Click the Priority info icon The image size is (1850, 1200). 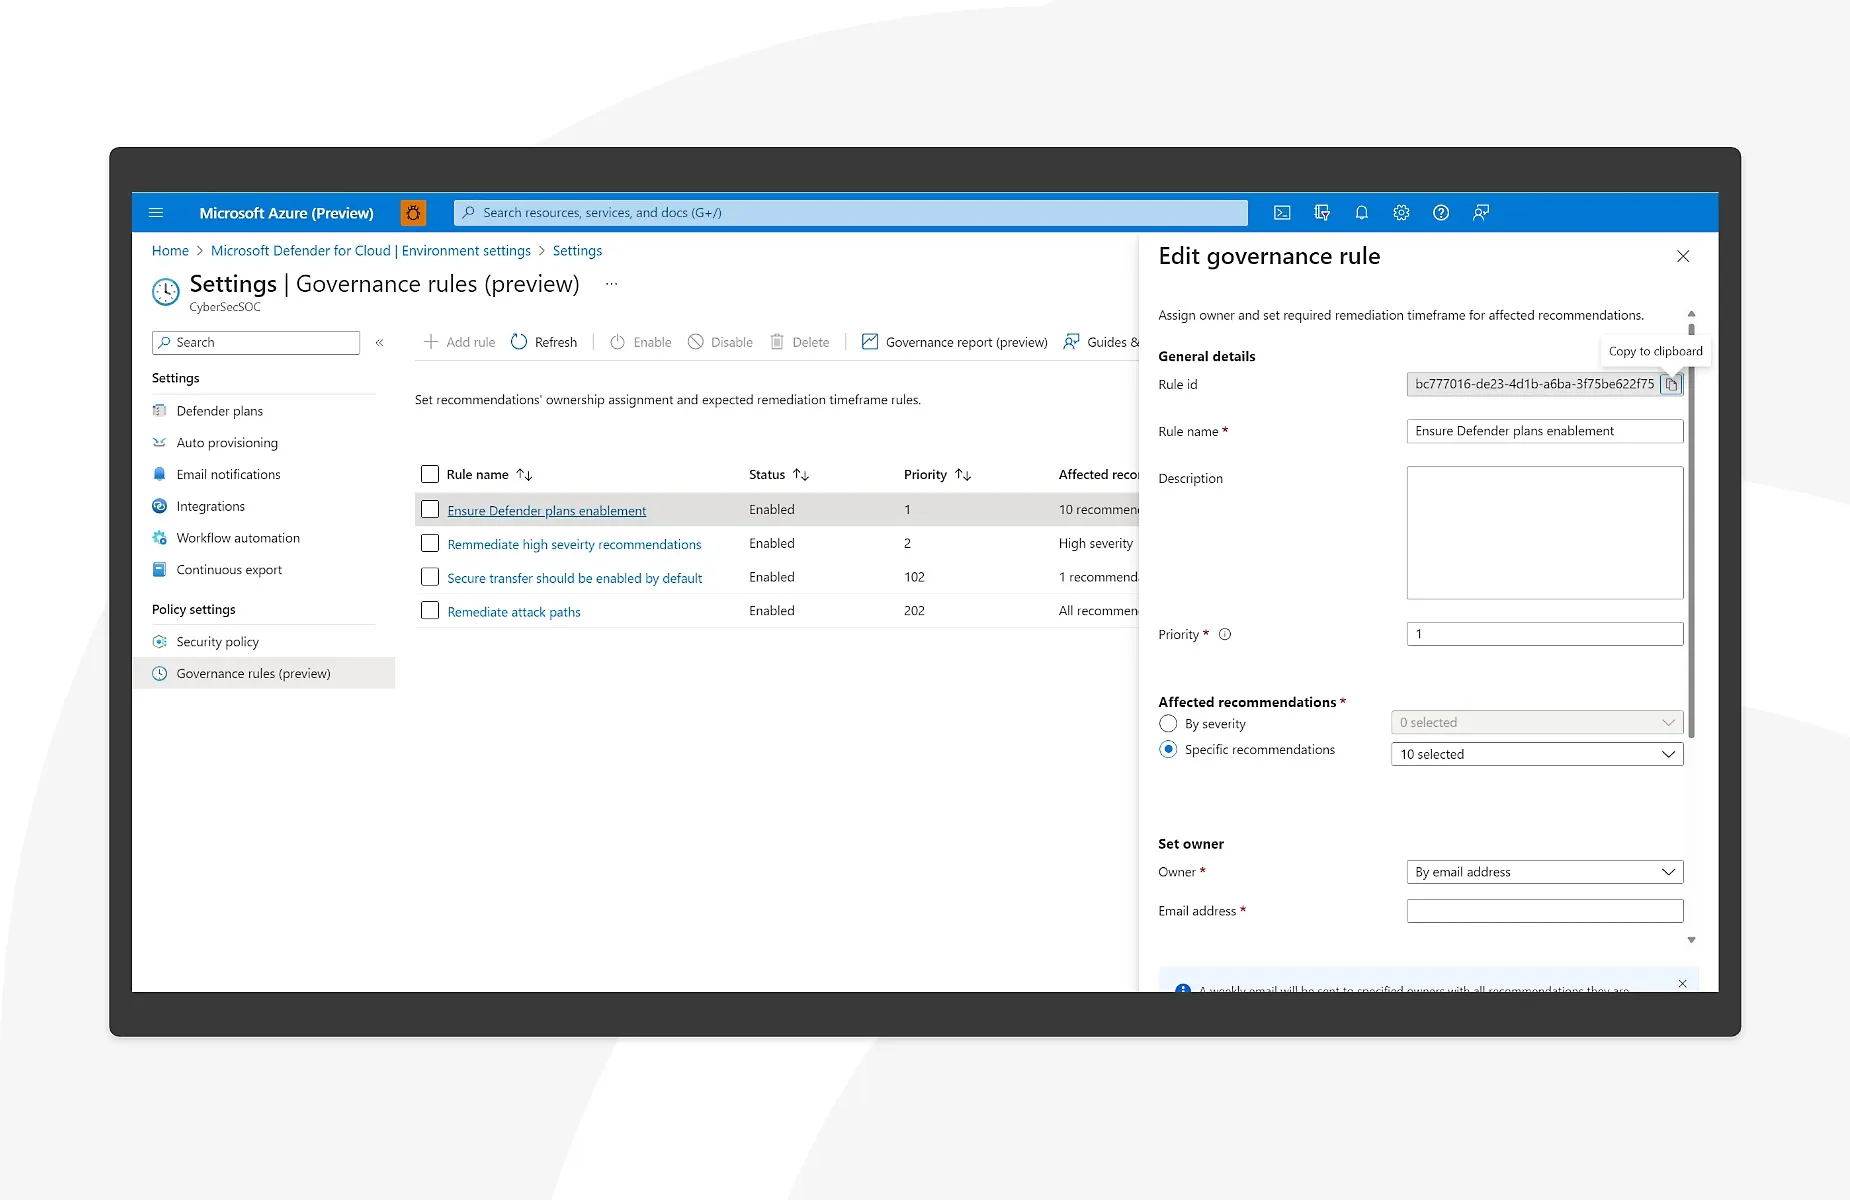coord(1225,634)
